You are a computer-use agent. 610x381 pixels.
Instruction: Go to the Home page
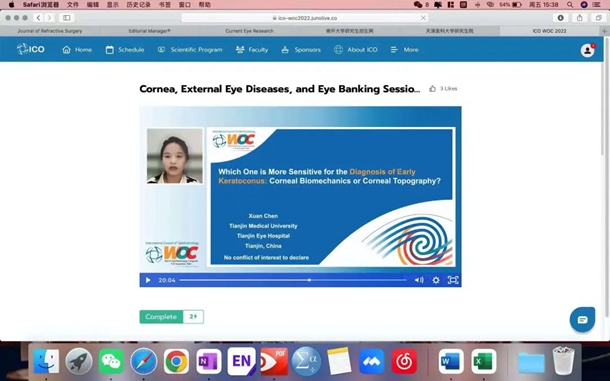77,50
